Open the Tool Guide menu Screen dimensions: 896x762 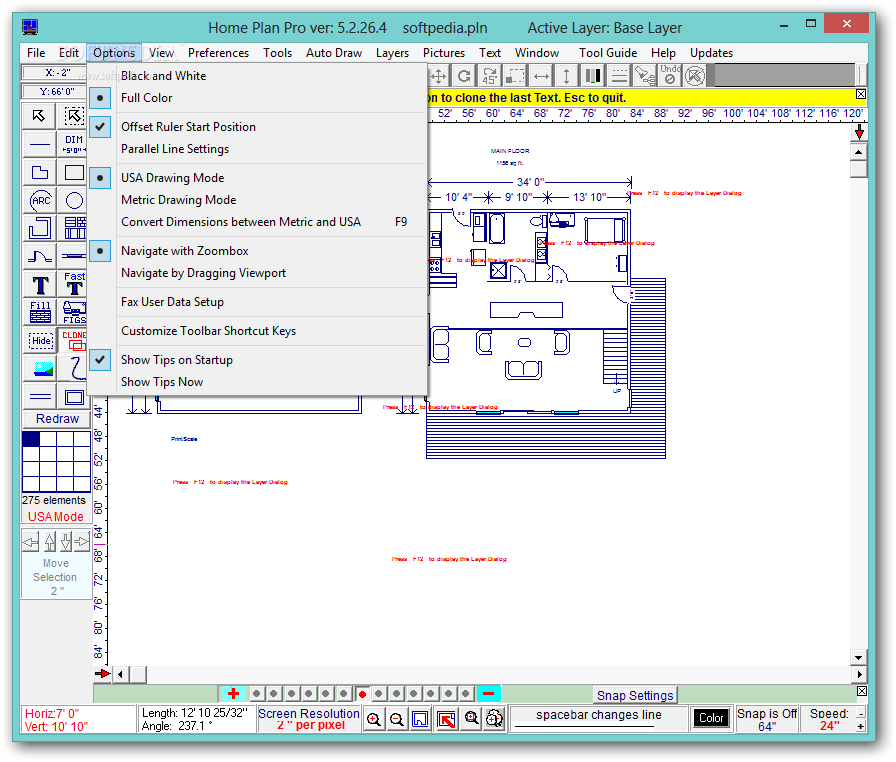tap(608, 53)
